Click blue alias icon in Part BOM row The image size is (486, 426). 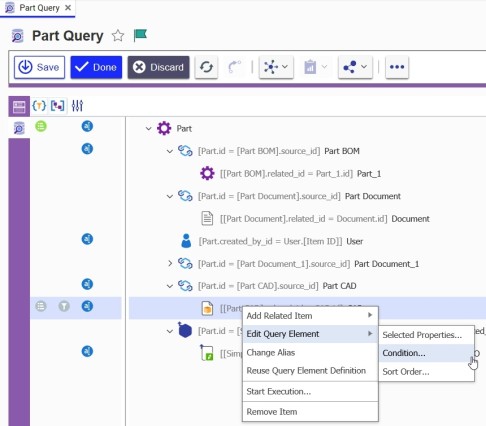pyautogui.click(x=87, y=149)
